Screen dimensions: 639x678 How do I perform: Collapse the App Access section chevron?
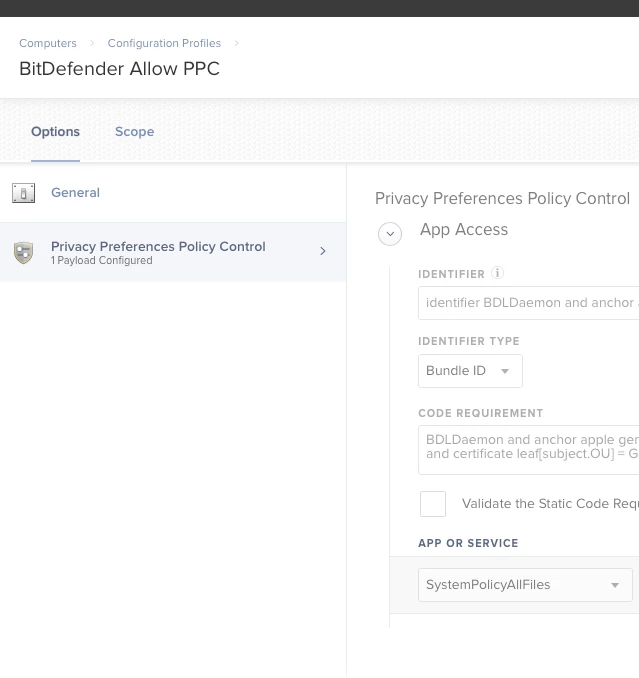point(390,234)
